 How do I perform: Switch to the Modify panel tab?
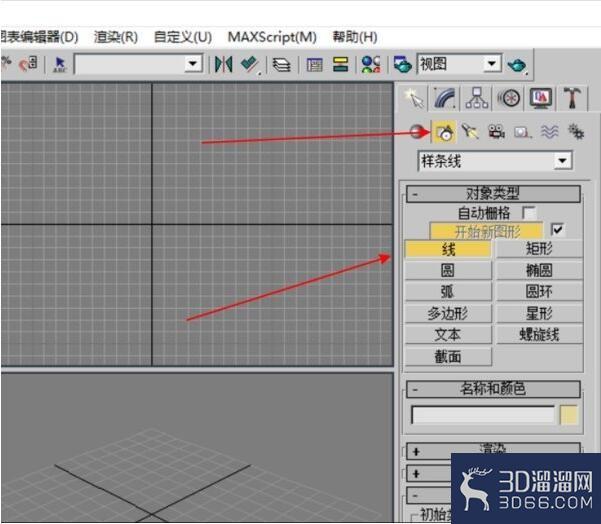445,98
